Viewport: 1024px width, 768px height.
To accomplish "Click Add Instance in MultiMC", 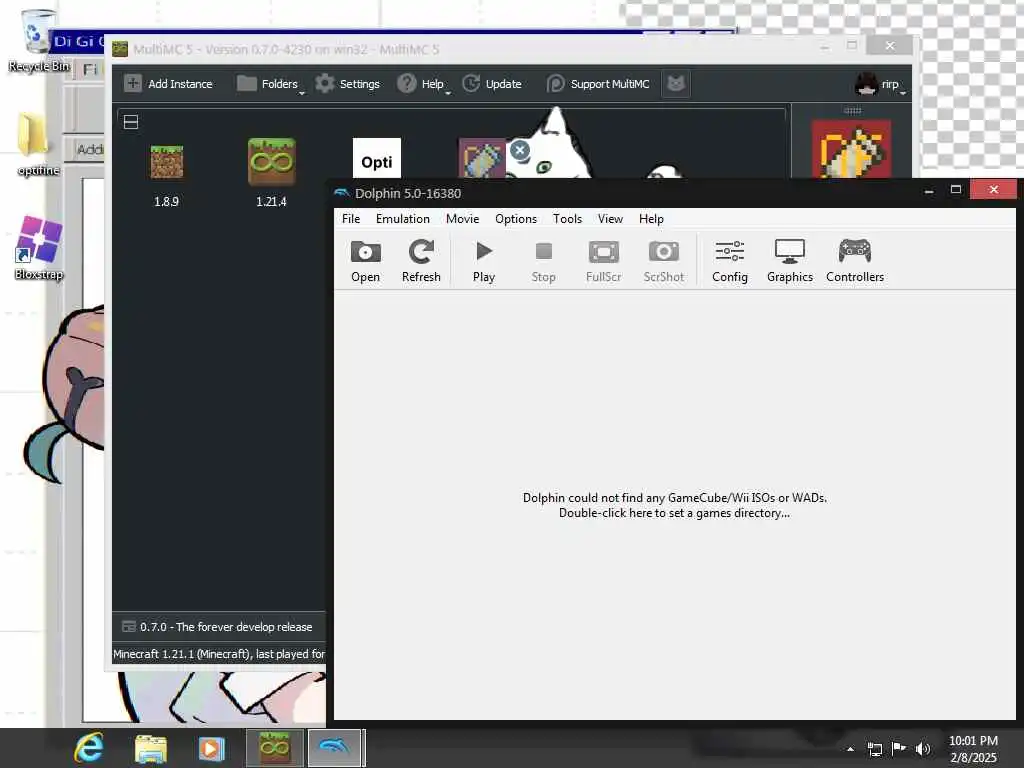I will click(x=168, y=84).
